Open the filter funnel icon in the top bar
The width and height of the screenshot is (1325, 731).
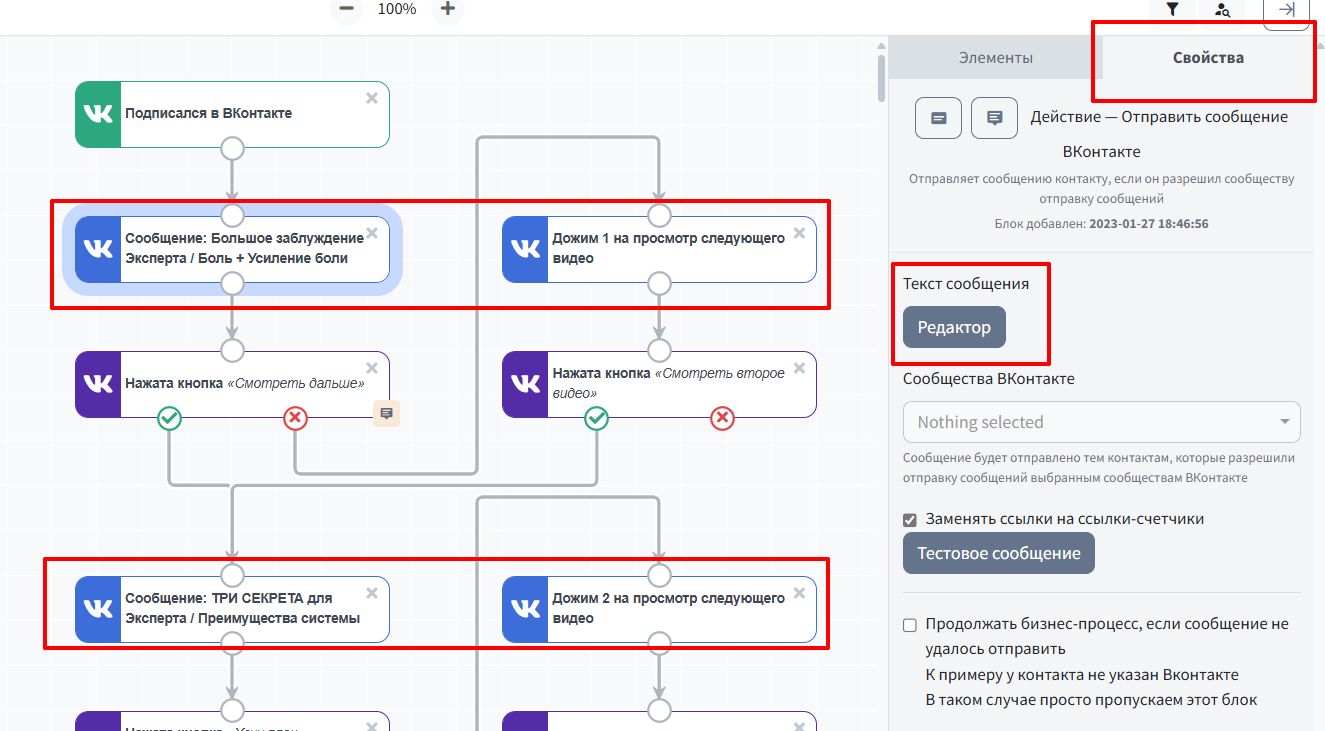point(1172,9)
